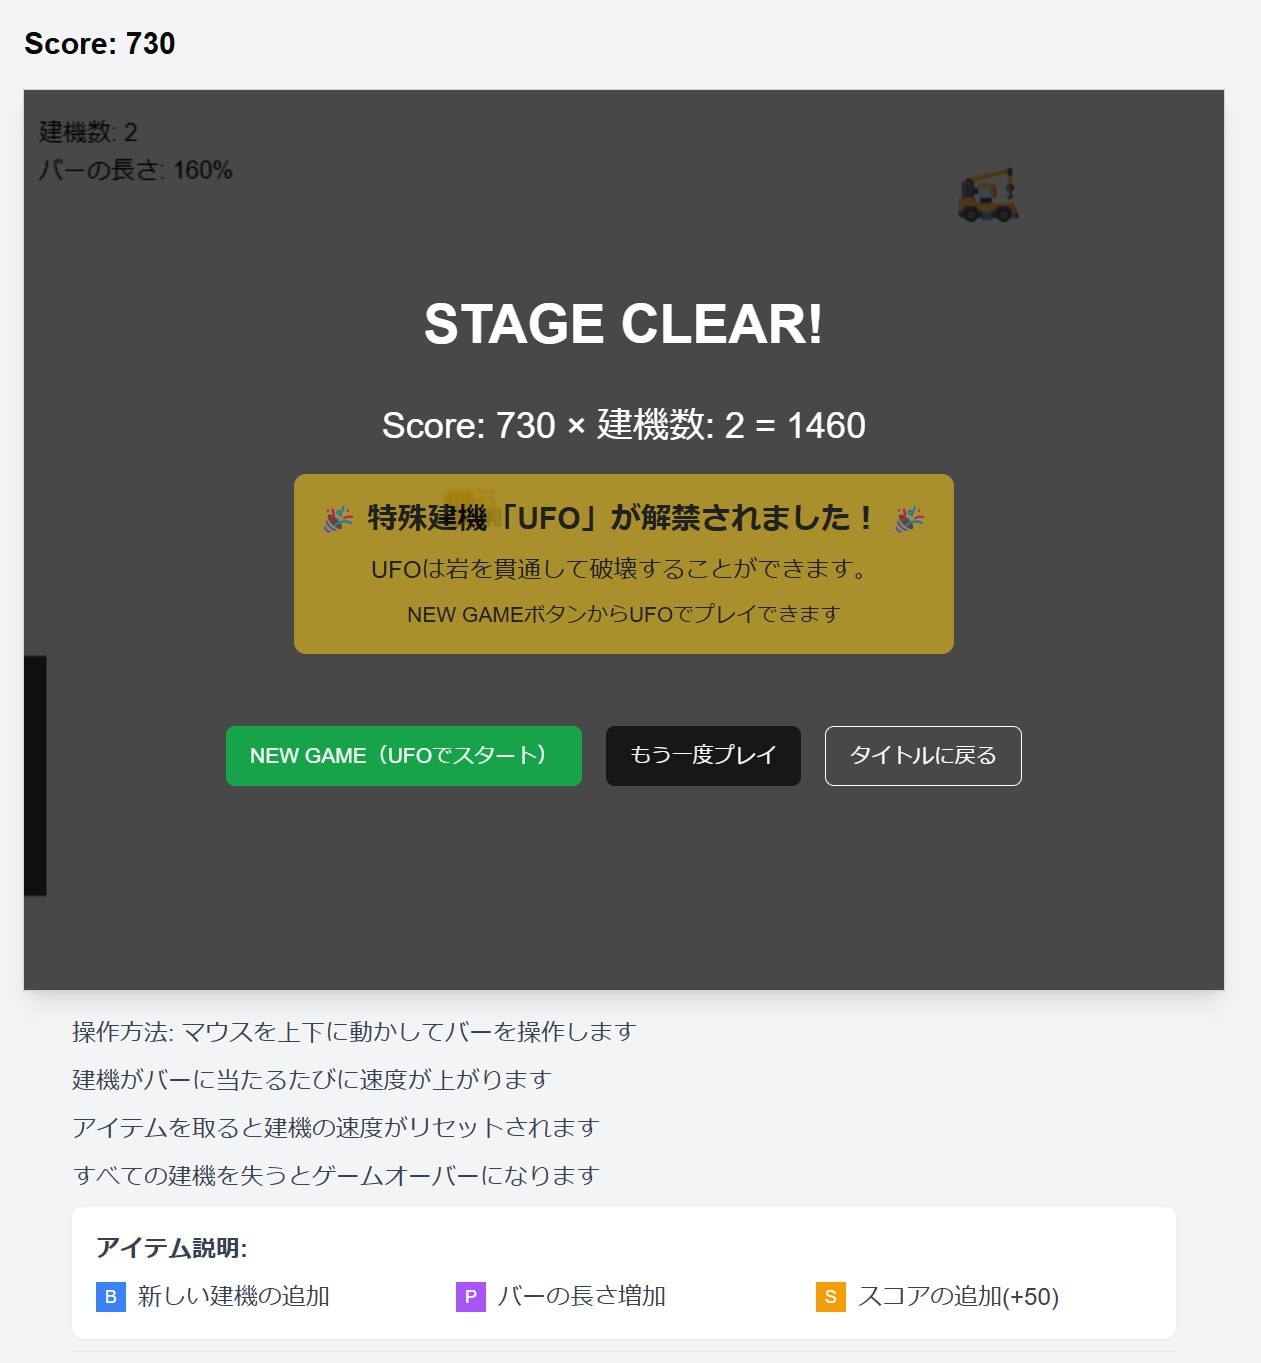Image resolution: width=1261 pixels, height=1363 pixels.
Task: Click the crane truck construction machine icon
Action: pos(988,195)
